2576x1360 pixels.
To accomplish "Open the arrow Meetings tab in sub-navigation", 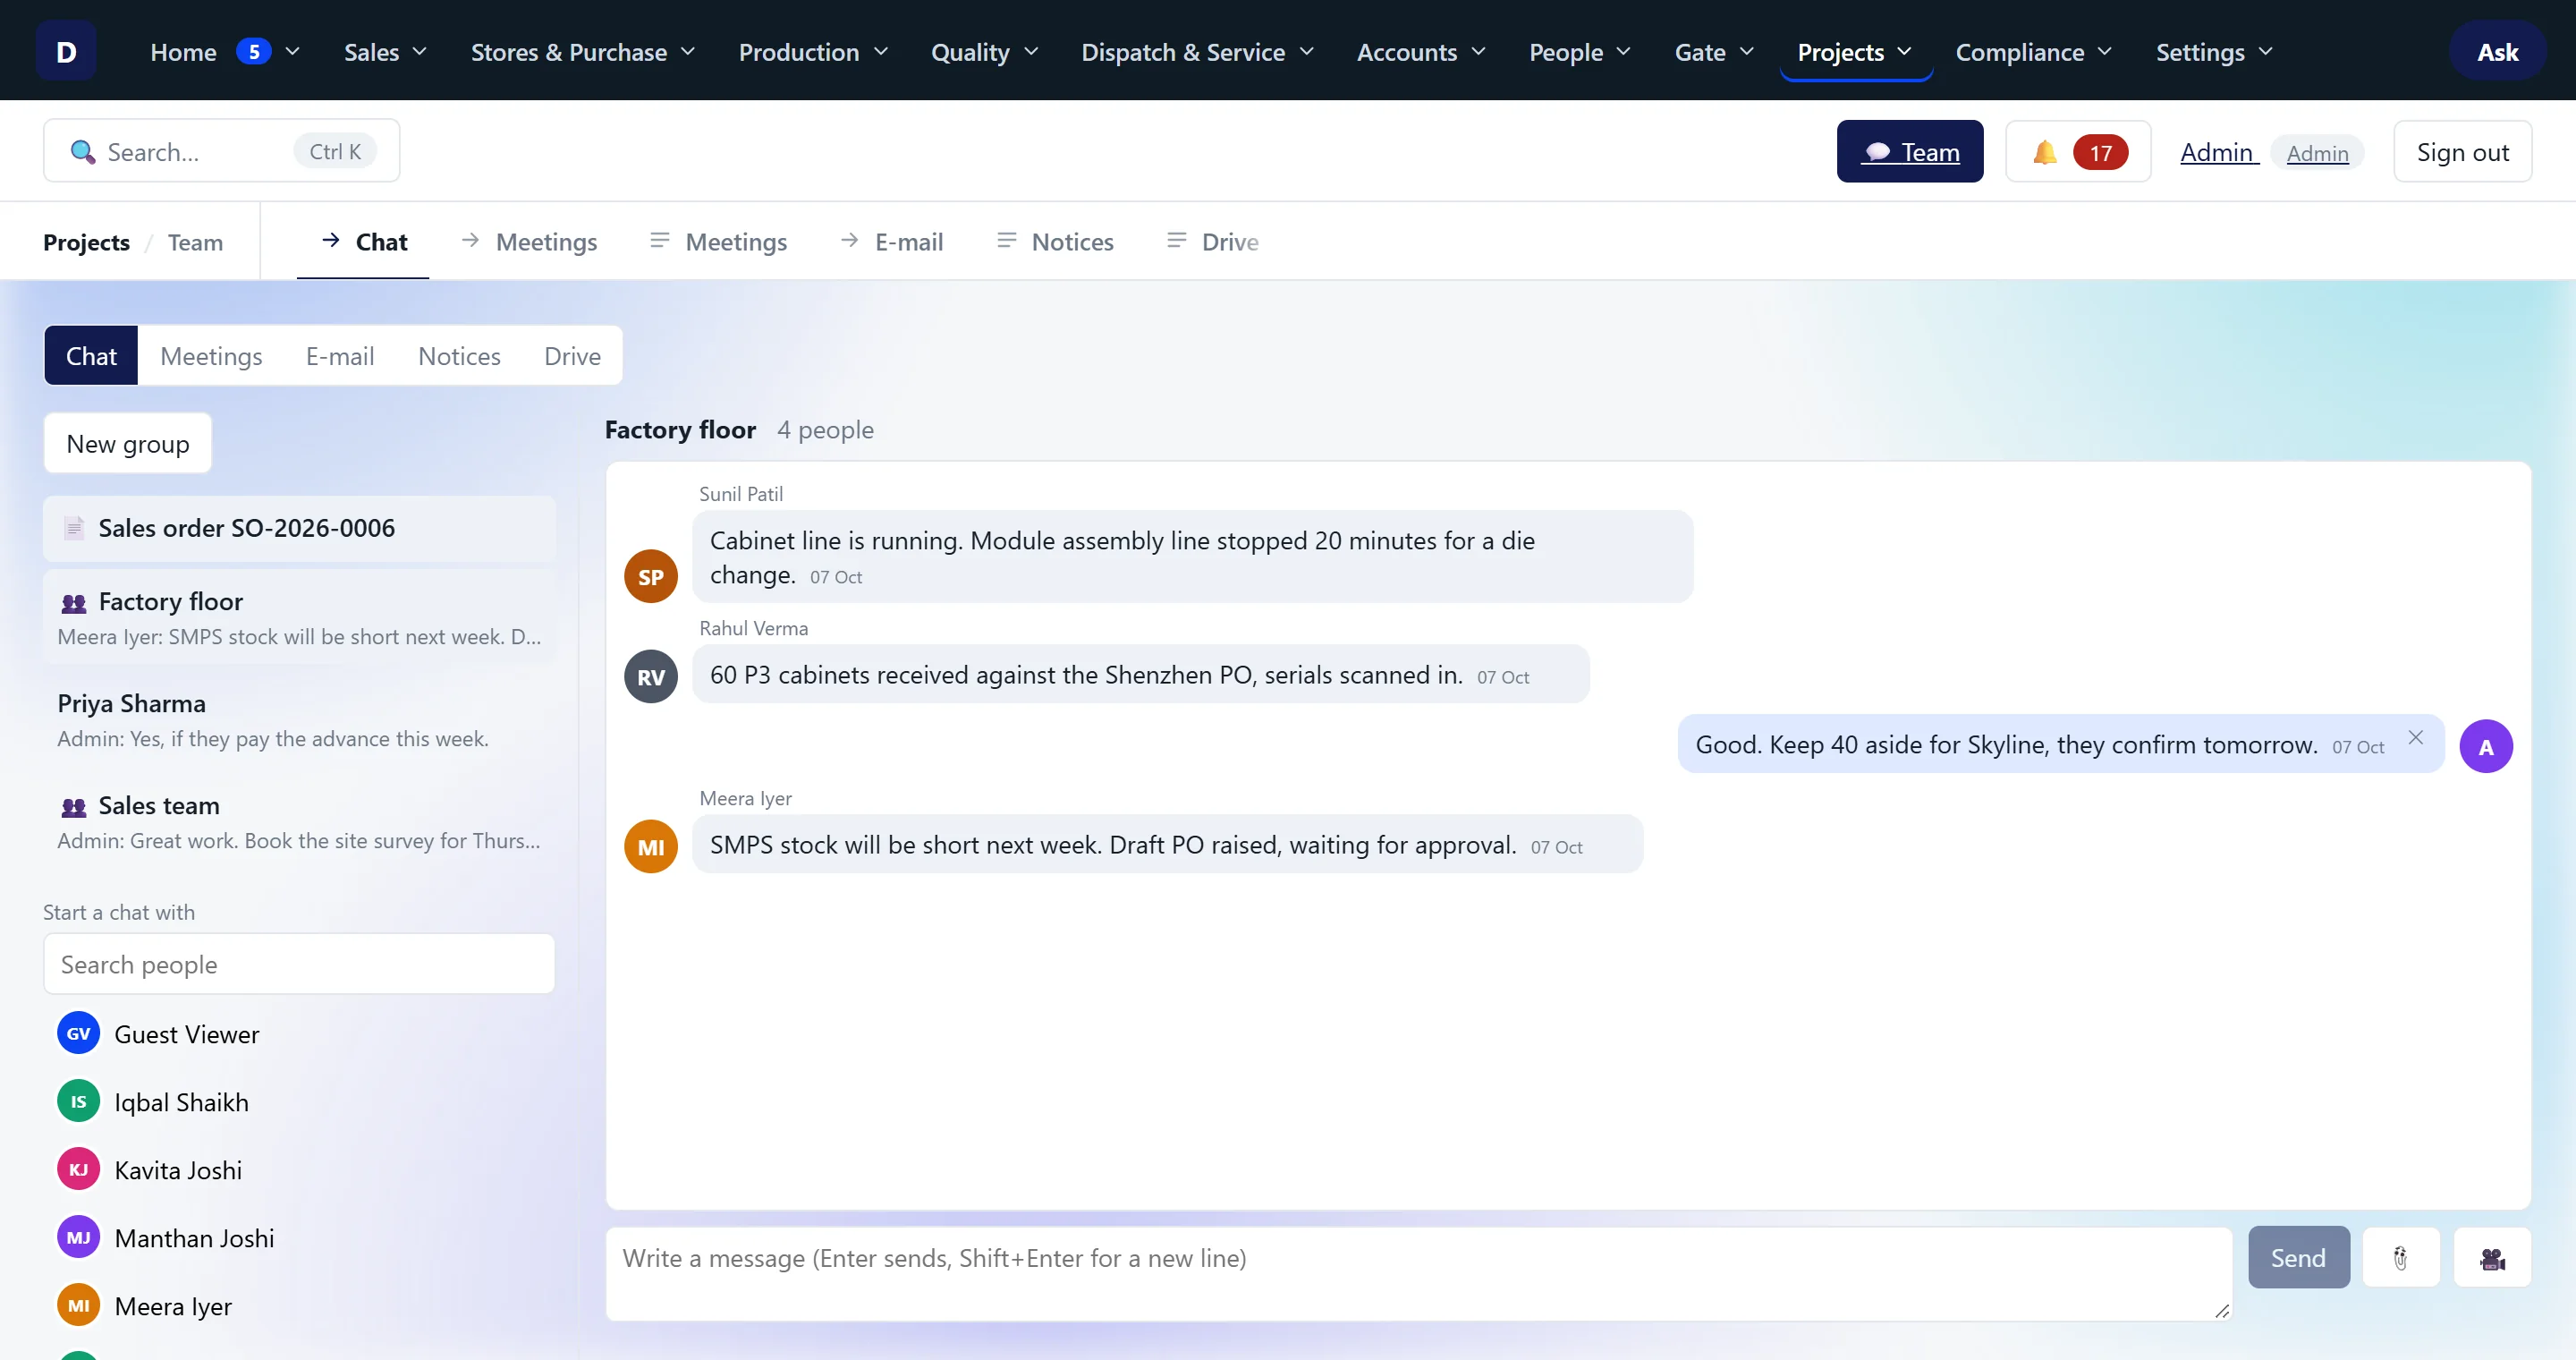I will click(529, 242).
